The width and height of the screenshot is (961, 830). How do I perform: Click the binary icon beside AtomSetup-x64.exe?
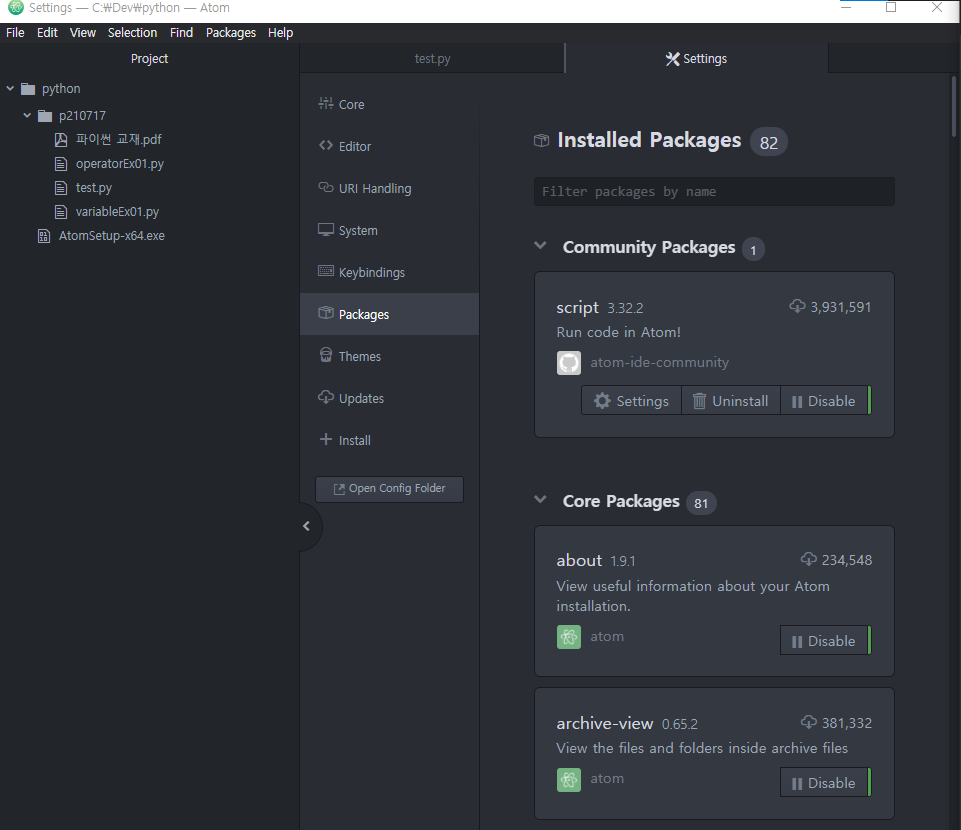tap(44, 236)
